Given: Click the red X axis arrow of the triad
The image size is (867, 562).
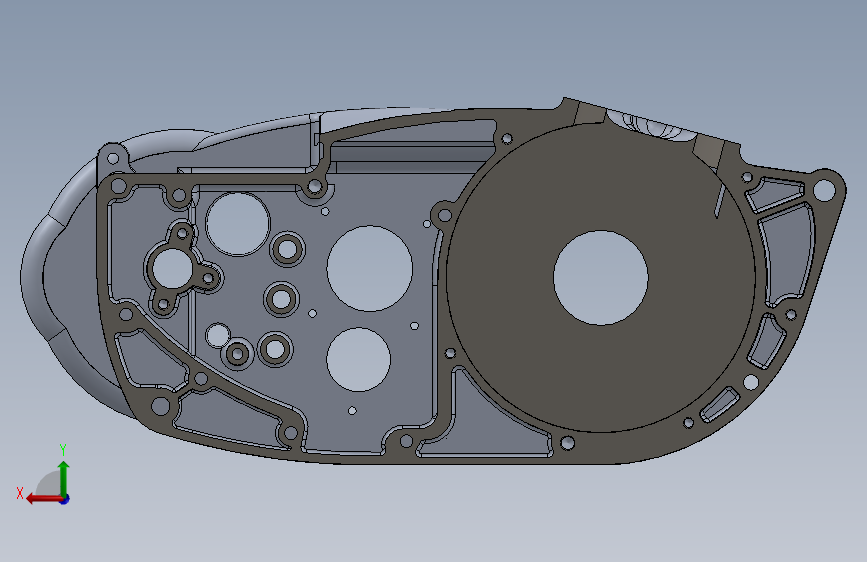Looking at the screenshot, I should (x=44, y=499).
